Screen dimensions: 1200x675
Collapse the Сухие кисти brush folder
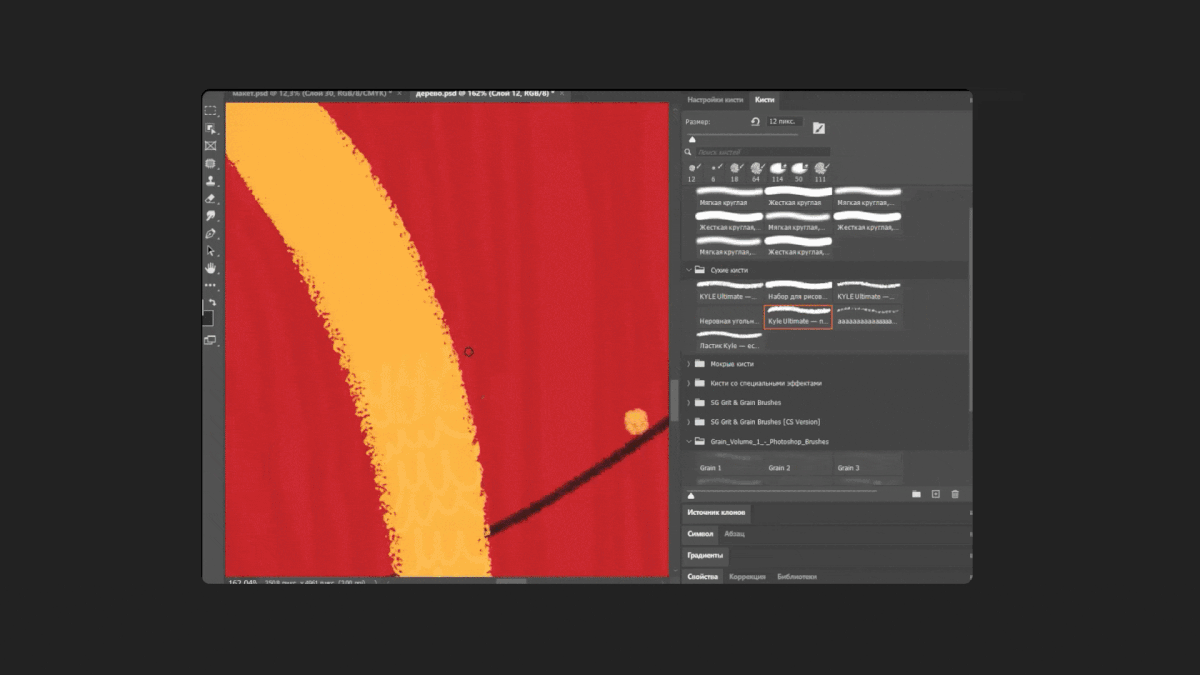(x=689, y=270)
